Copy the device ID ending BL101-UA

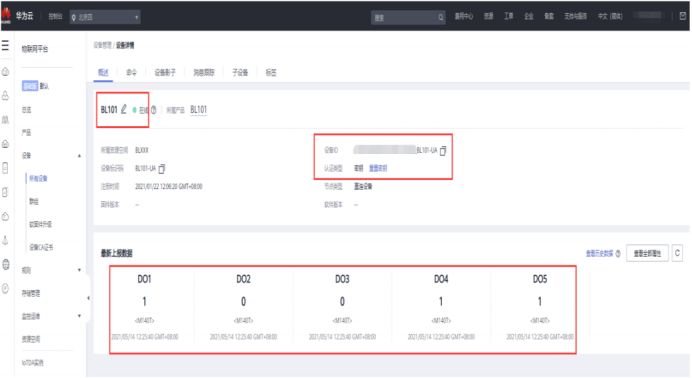coord(443,150)
